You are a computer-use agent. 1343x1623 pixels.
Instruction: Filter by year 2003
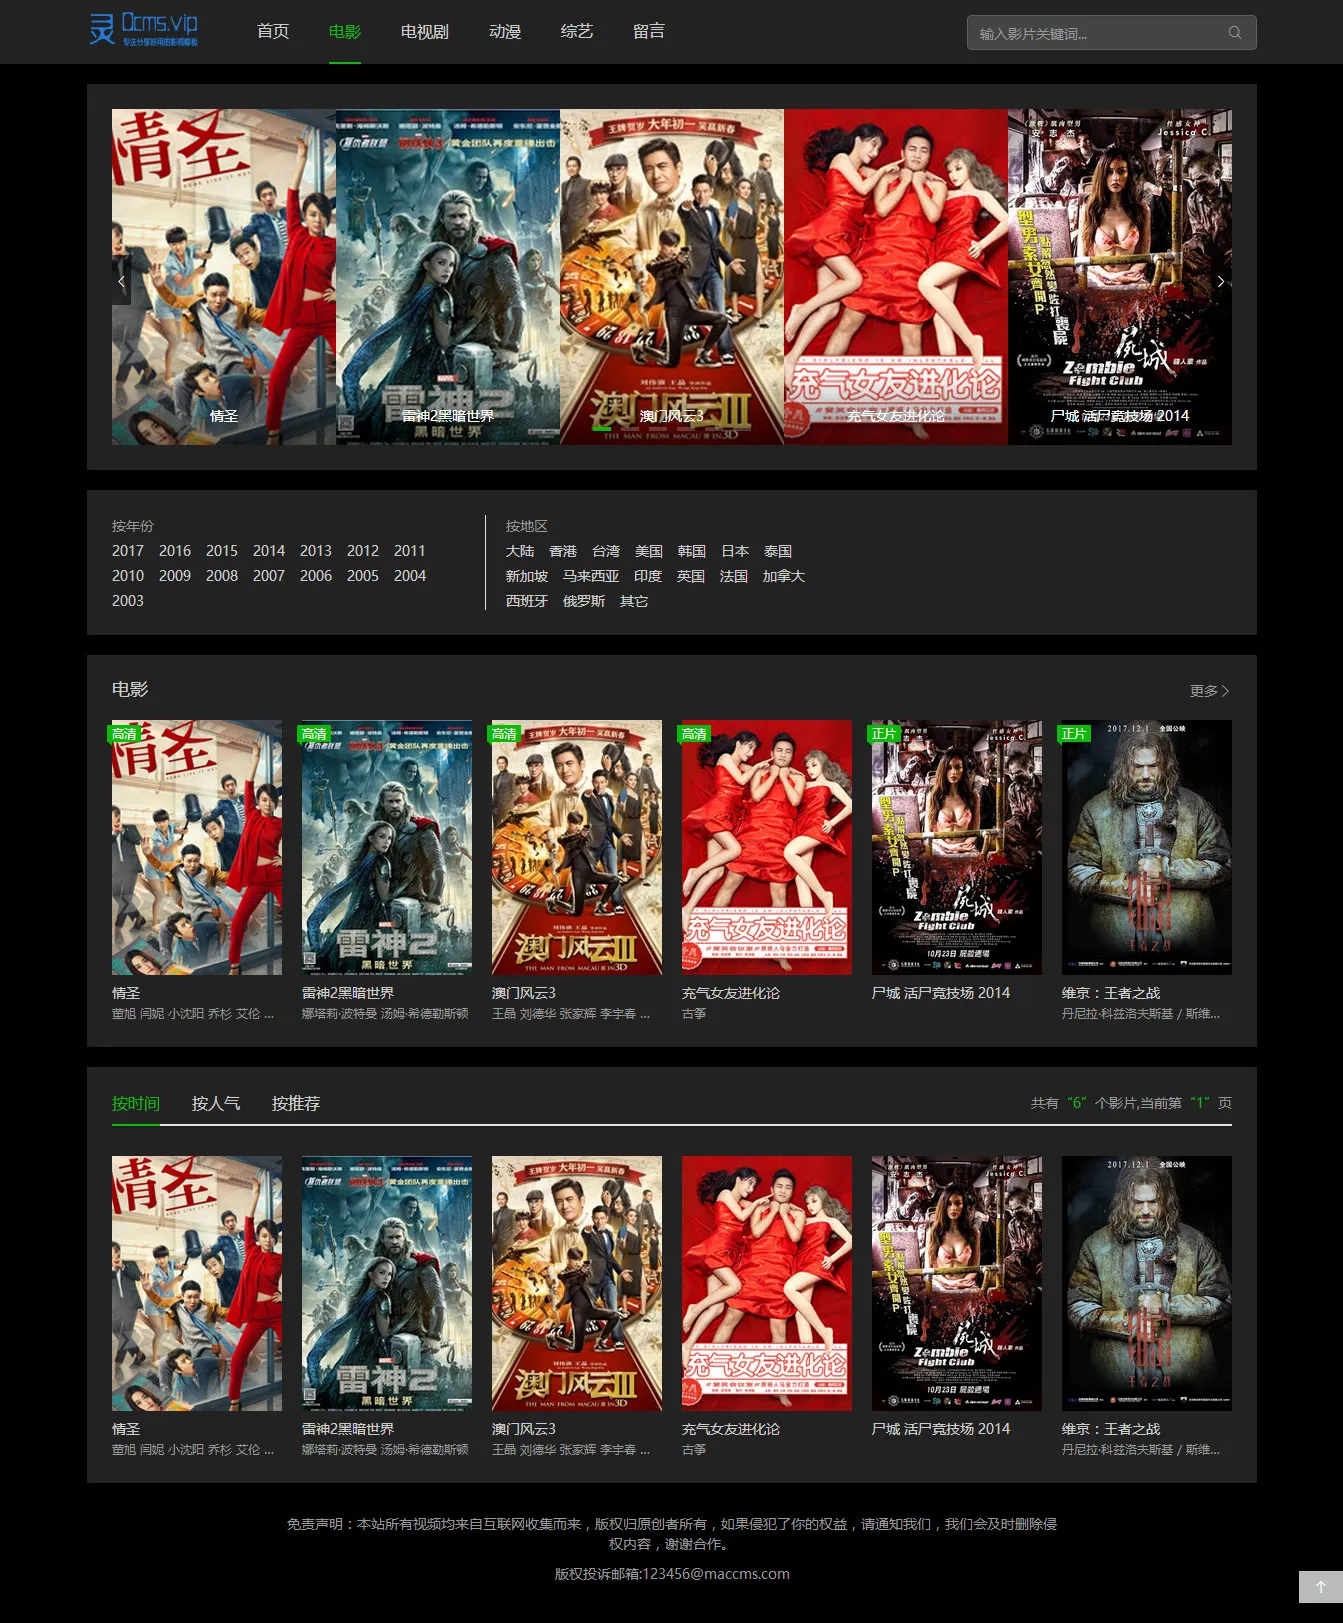(128, 601)
